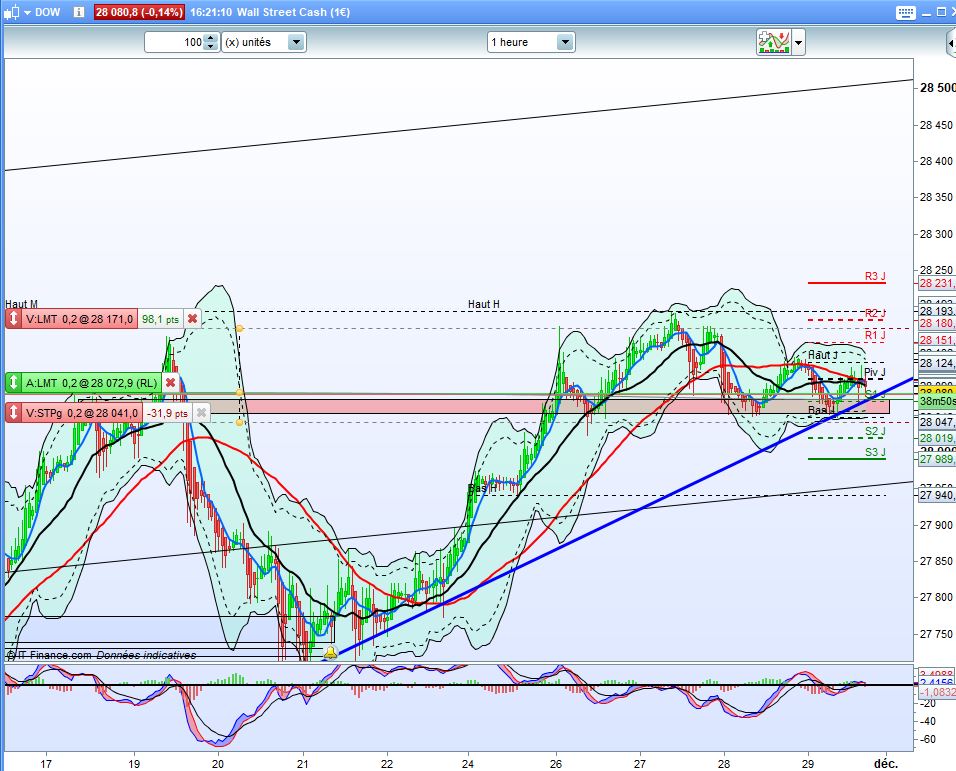Click the 28 019 S2 price tag
This screenshot has width=956, height=771.
936,438
